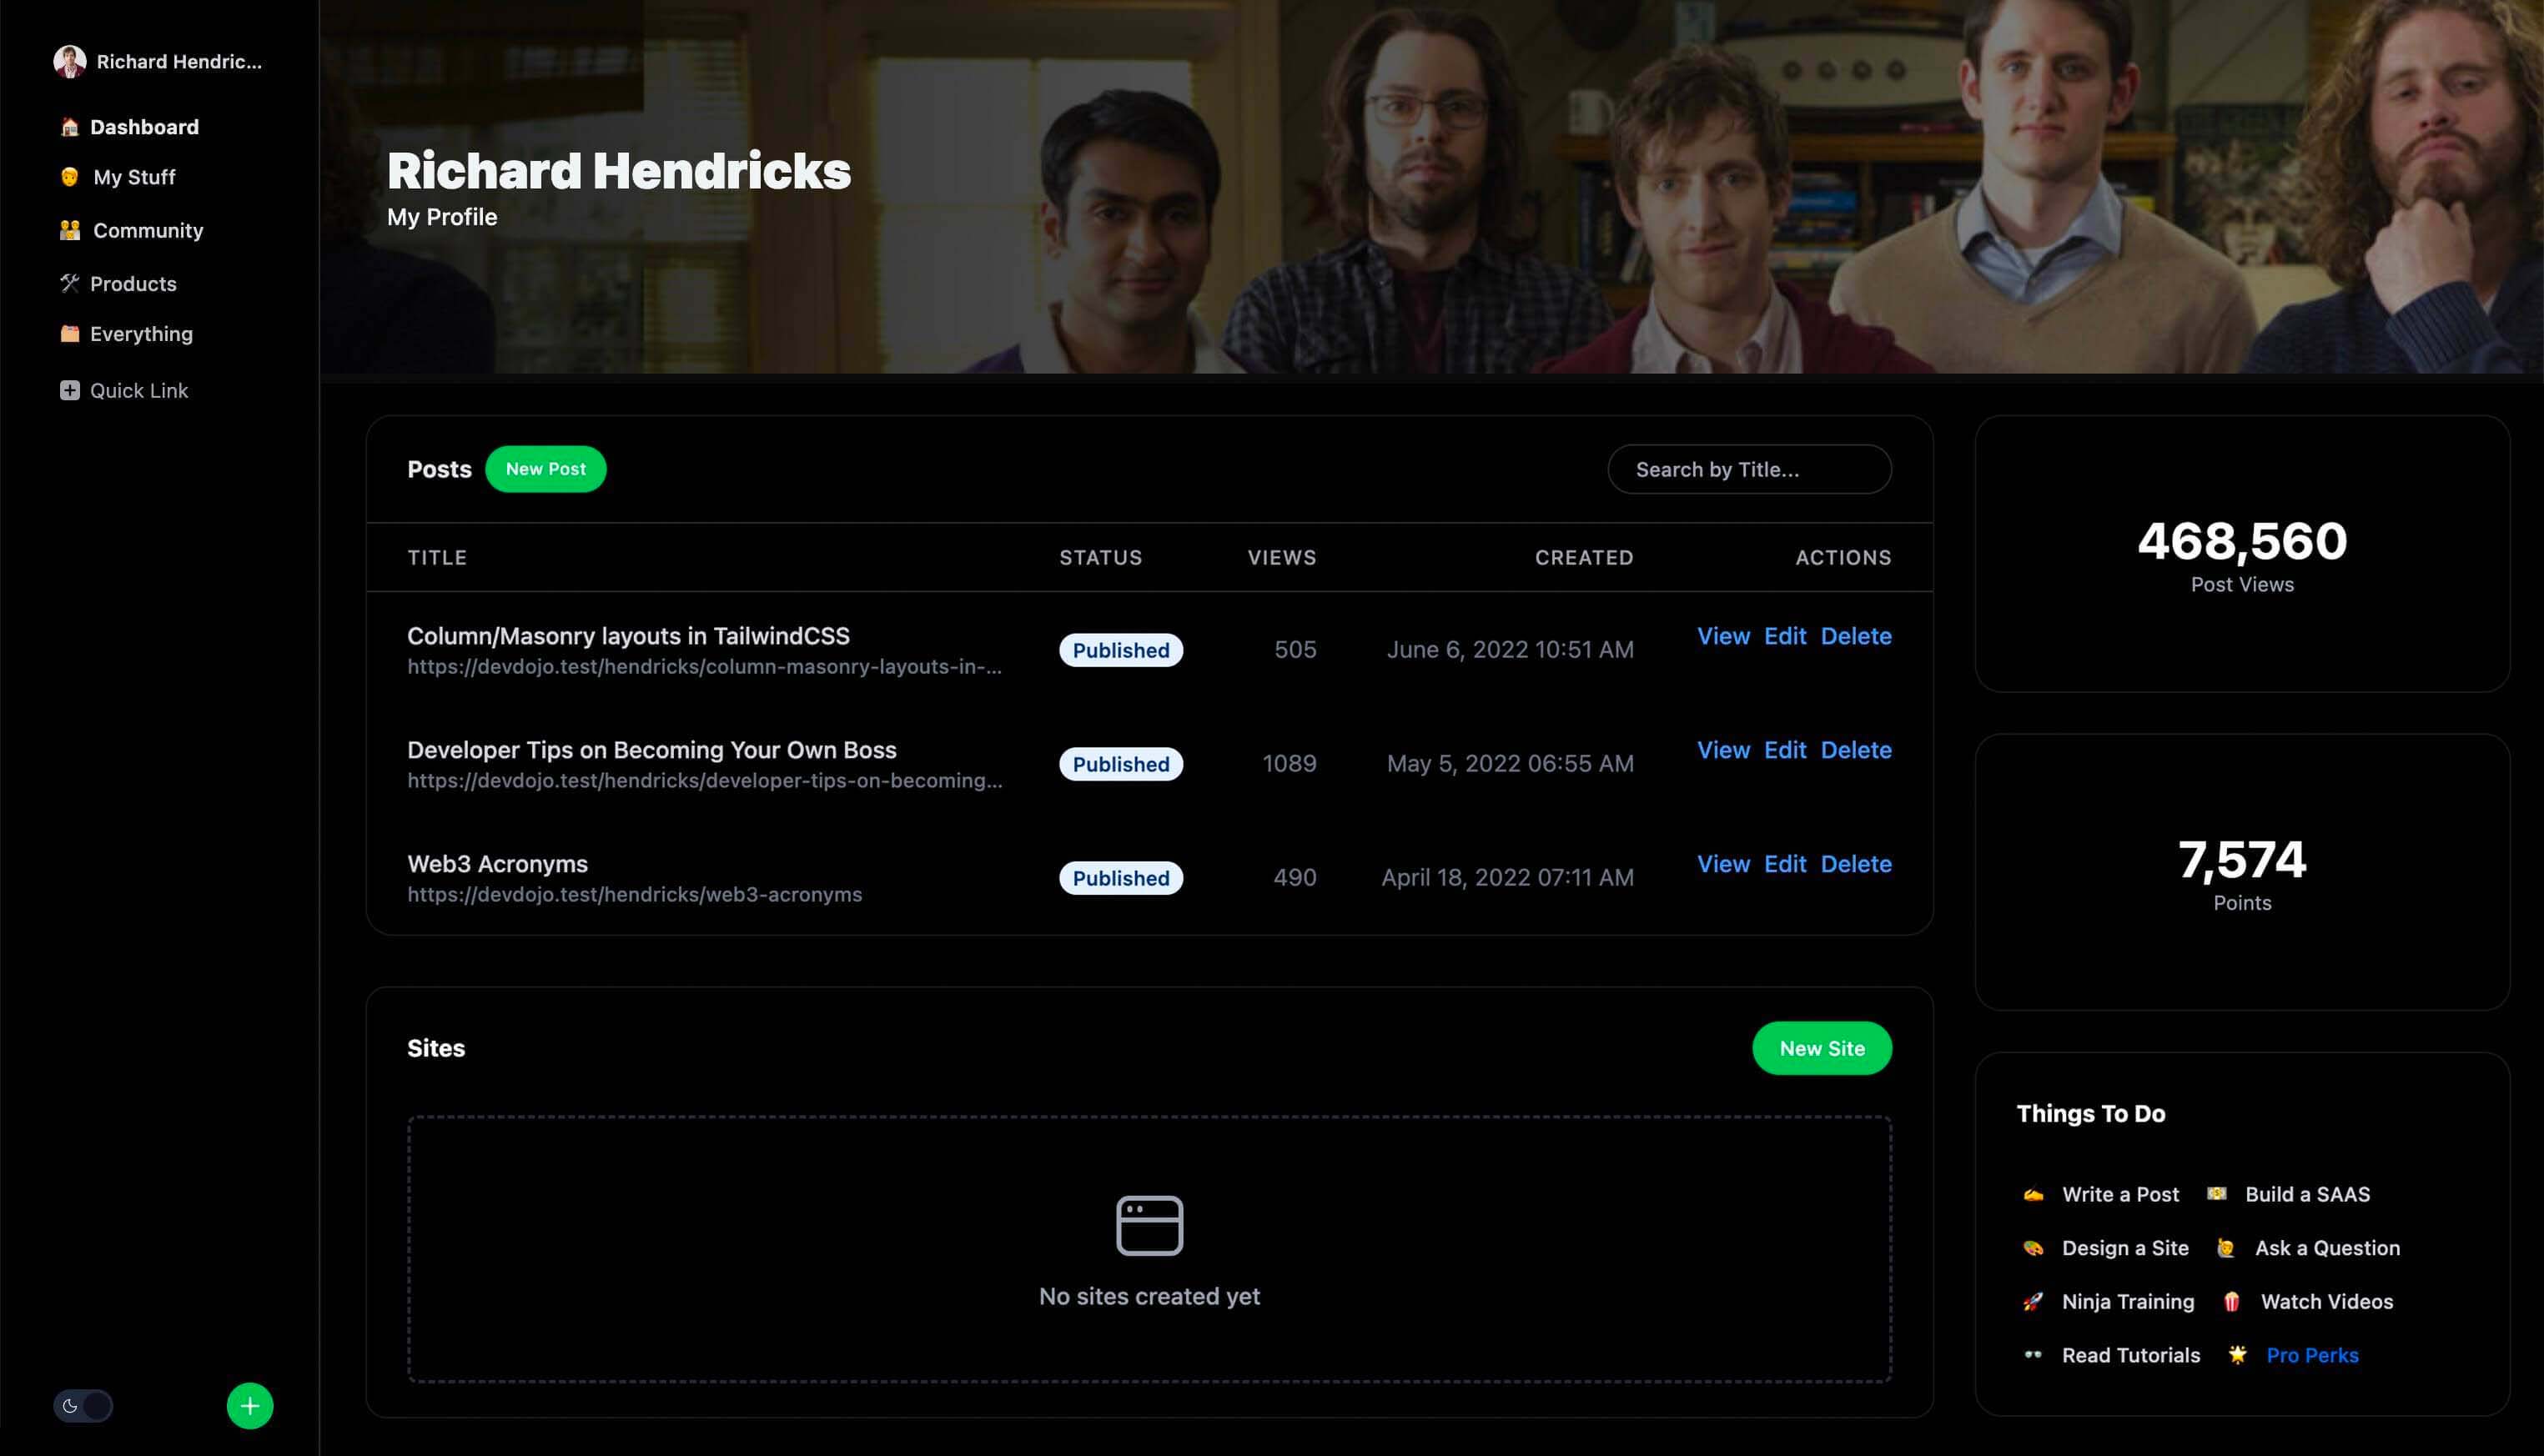The height and width of the screenshot is (1456, 2544).
Task: Toggle dark mode on or off
Action: (82, 1403)
